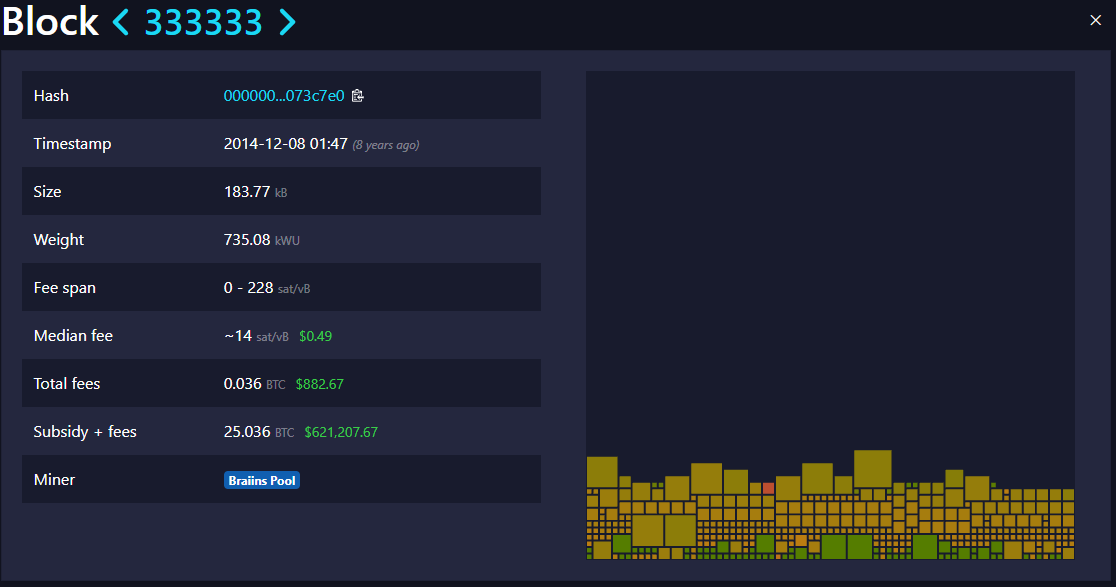Copy the block hash to clipboard

(x=358, y=96)
